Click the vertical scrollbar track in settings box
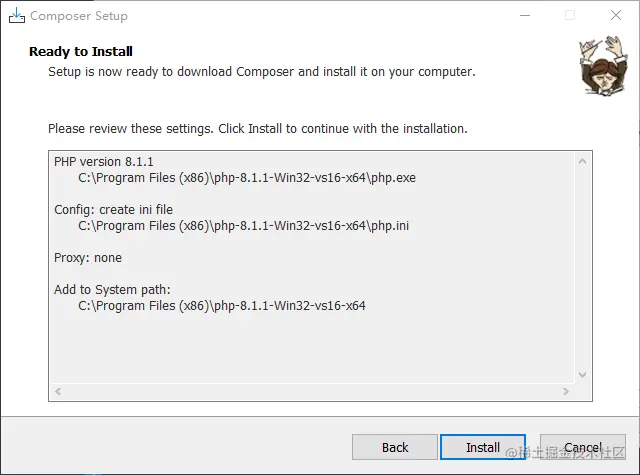Screen dimensions: 640x475 click(x=582, y=268)
